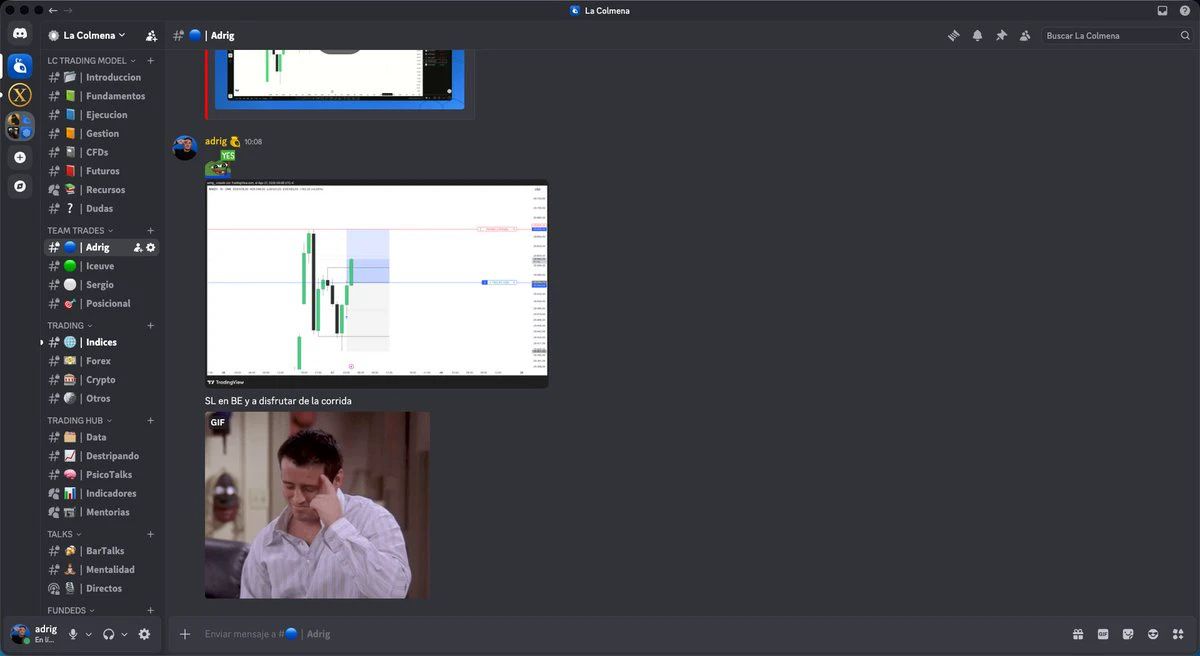Screen dimensions: 1200x656
Task: Open the Indices channel
Action: point(101,342)
